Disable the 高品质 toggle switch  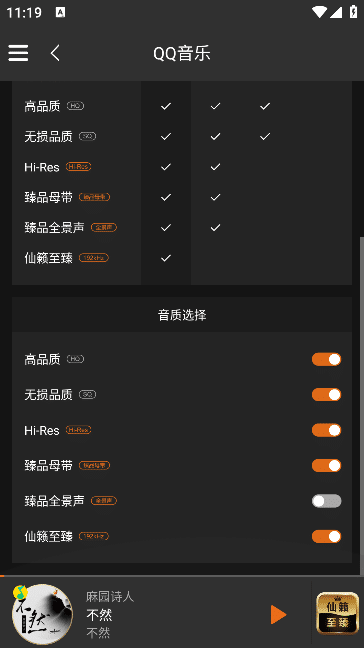coord(326,359)
